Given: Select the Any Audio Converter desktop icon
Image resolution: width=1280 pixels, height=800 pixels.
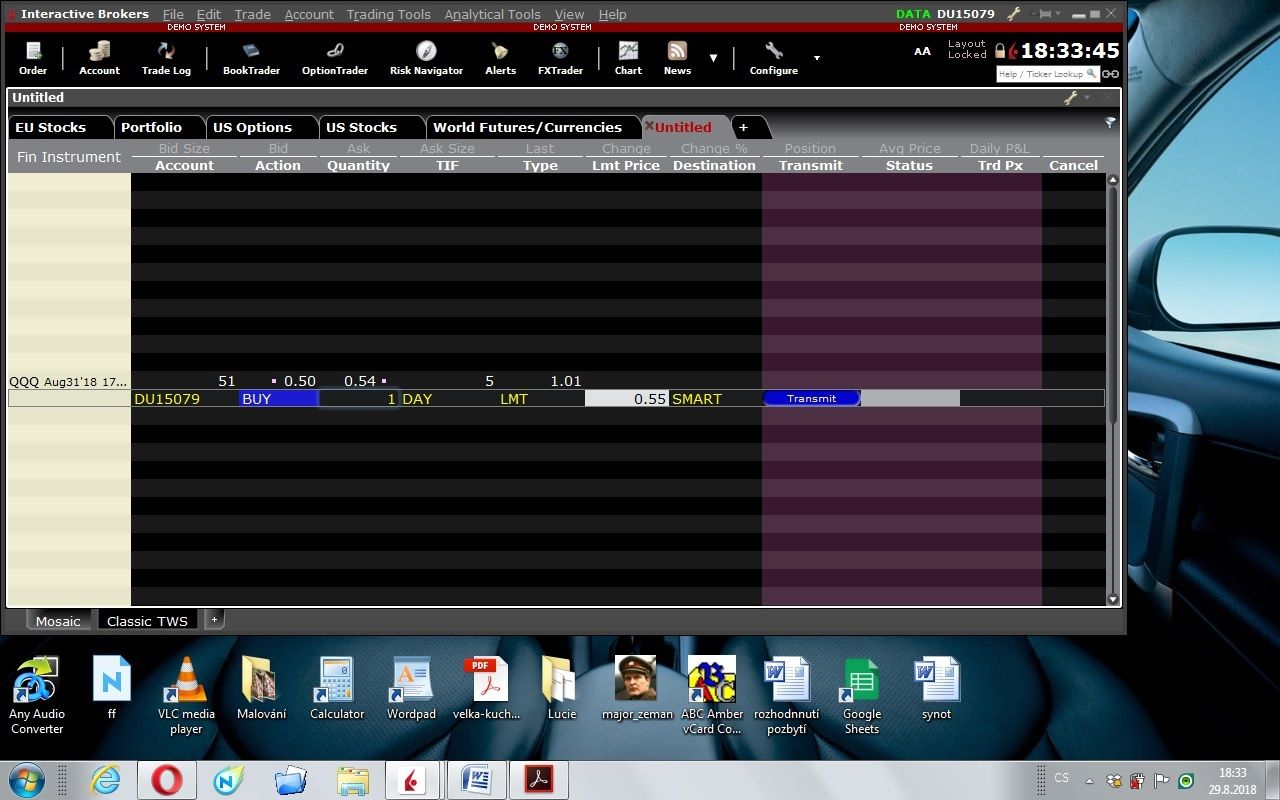Looking at the screenshot, I should pos(36,696).
